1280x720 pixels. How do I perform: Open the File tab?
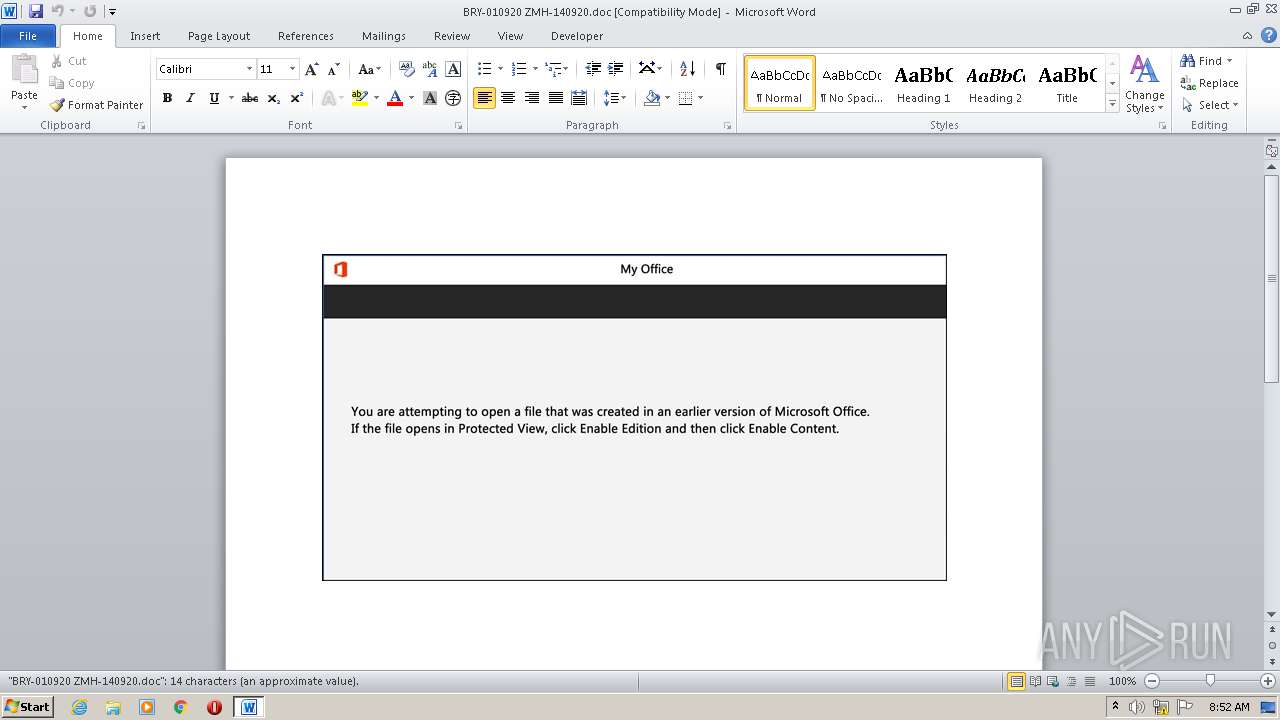coord(28,36)
